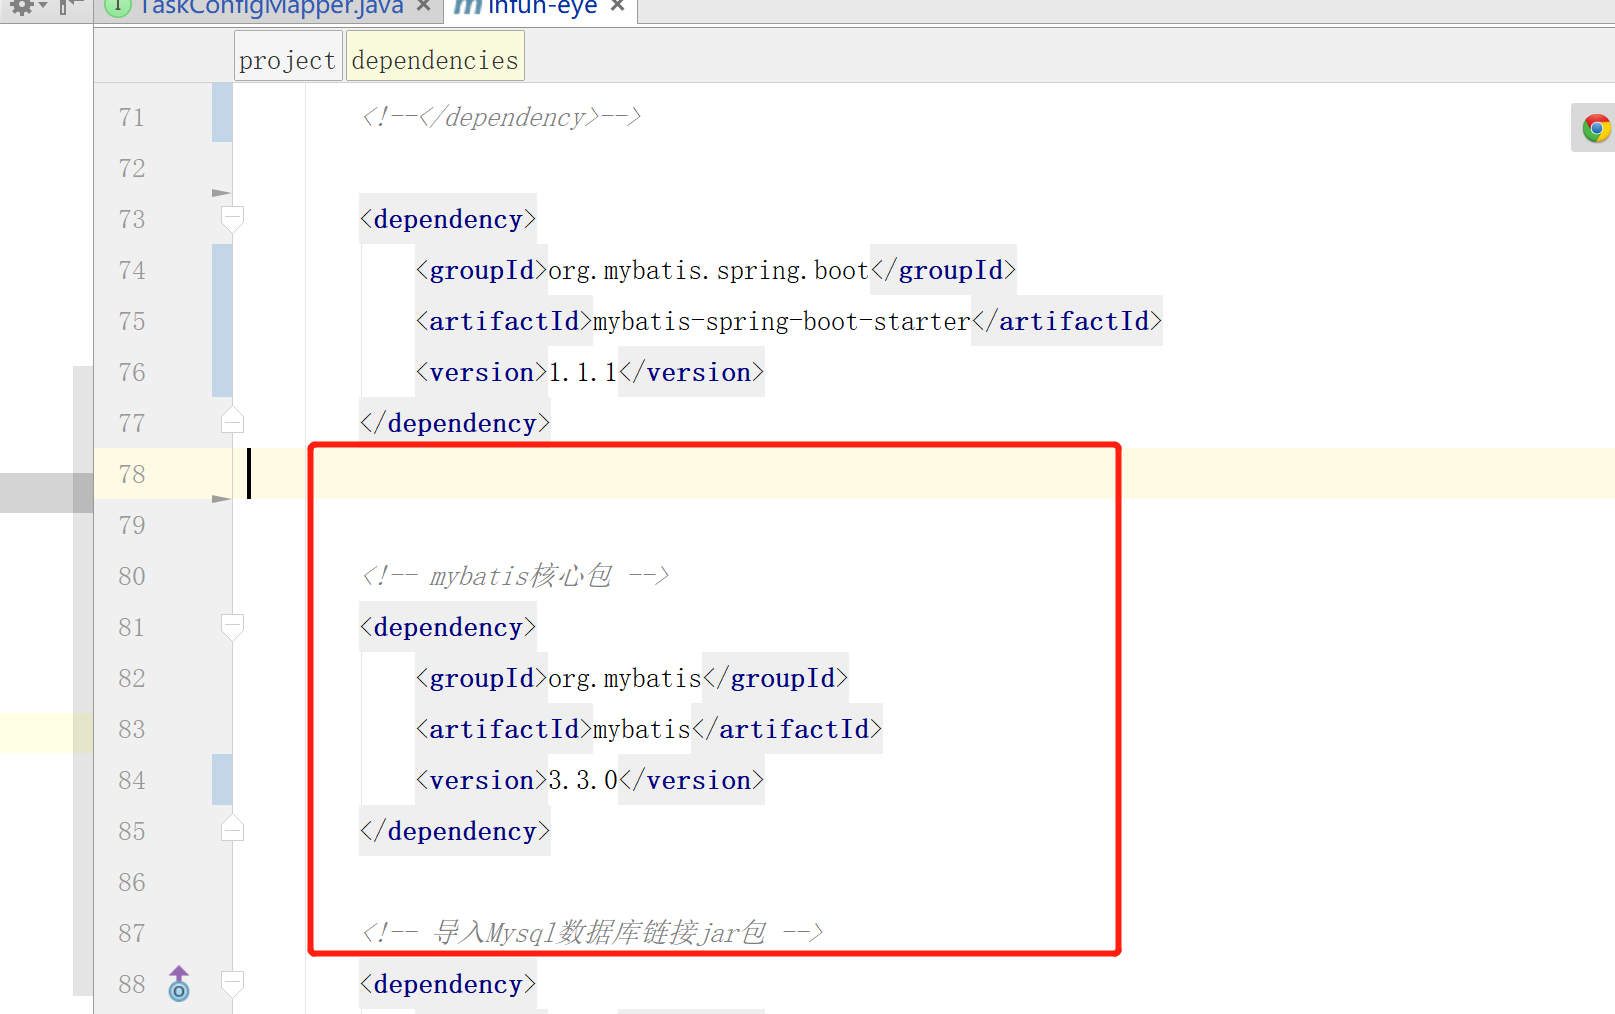Click the gutter marker icon at line 88
The image size is (1615, 1014).
point(178,984)
